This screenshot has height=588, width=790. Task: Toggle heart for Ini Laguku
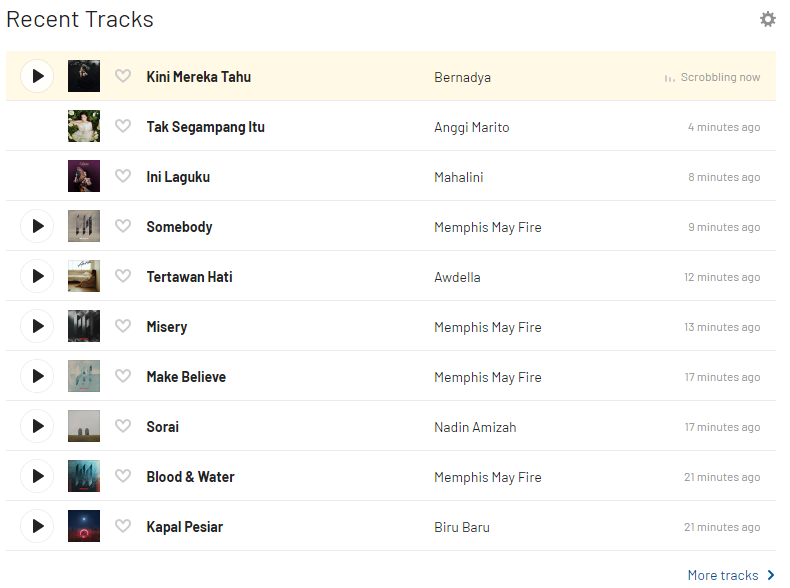point(123,176)
